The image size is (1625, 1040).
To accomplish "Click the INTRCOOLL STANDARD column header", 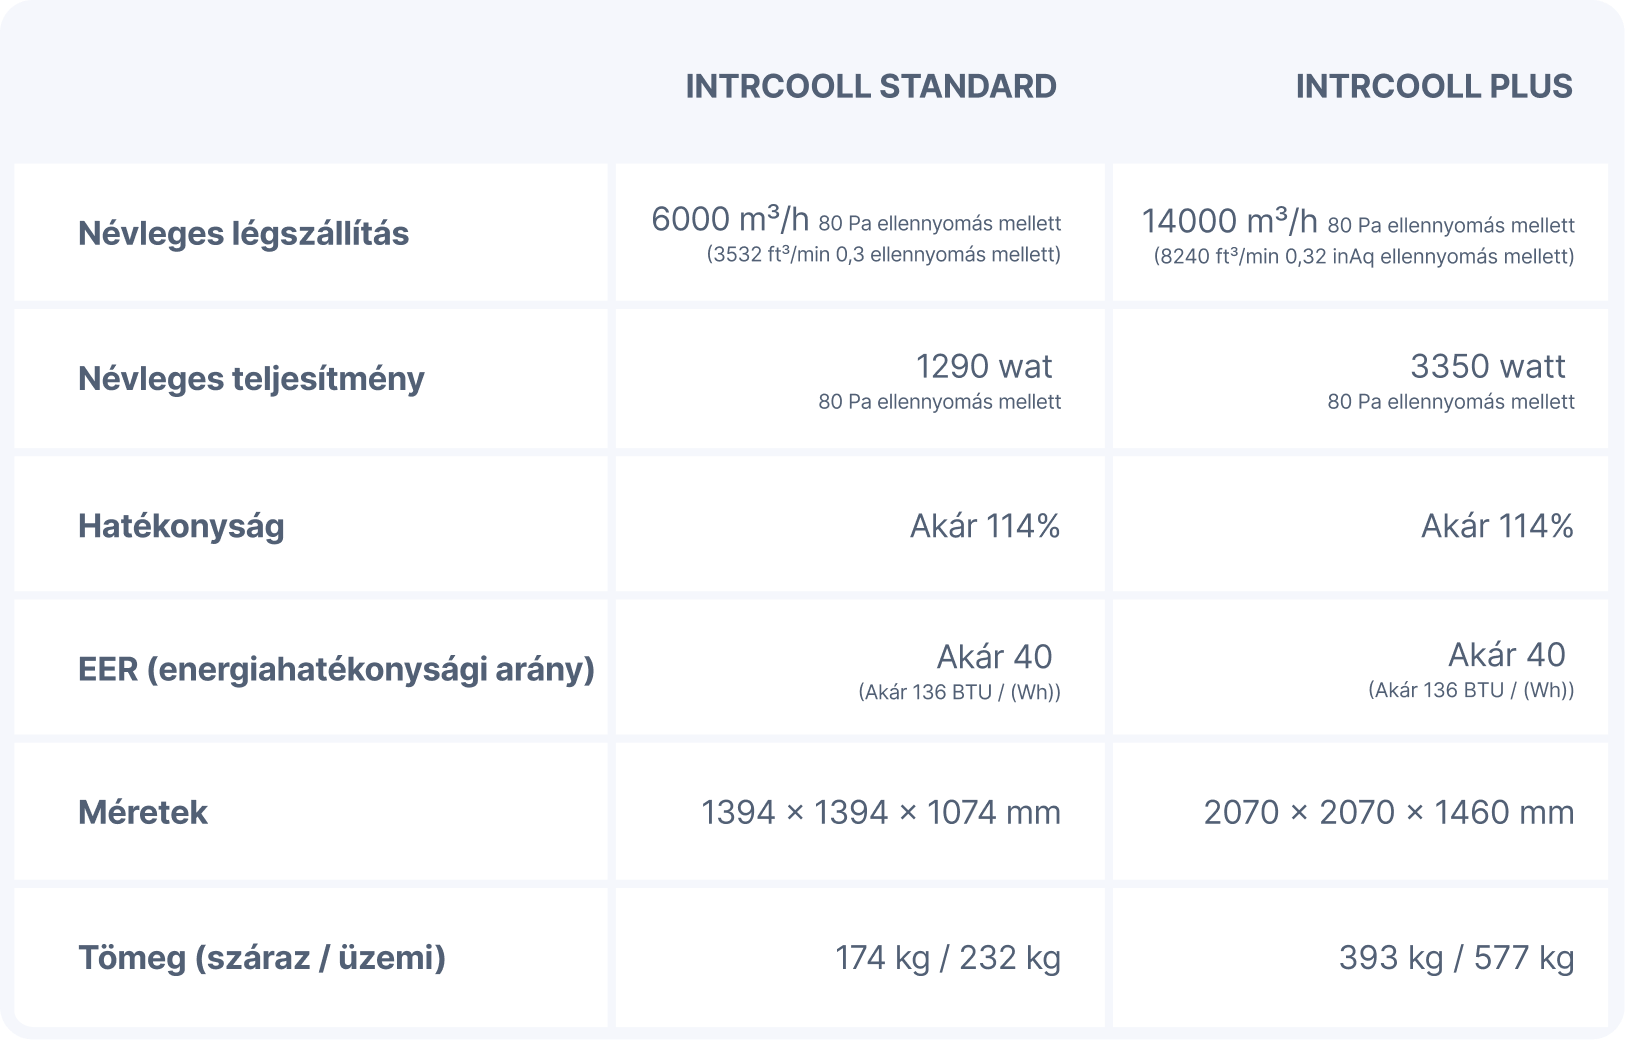I will (870, 87).
